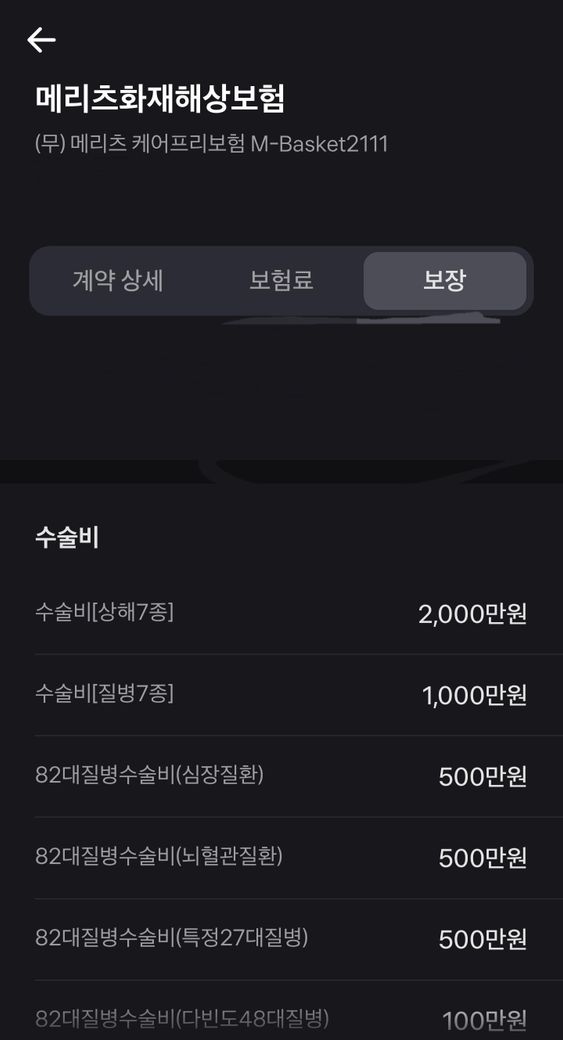This screenshot has height=1040, width=563.
Task: Tap the 100만원 amount
Action: (485, 1021)
